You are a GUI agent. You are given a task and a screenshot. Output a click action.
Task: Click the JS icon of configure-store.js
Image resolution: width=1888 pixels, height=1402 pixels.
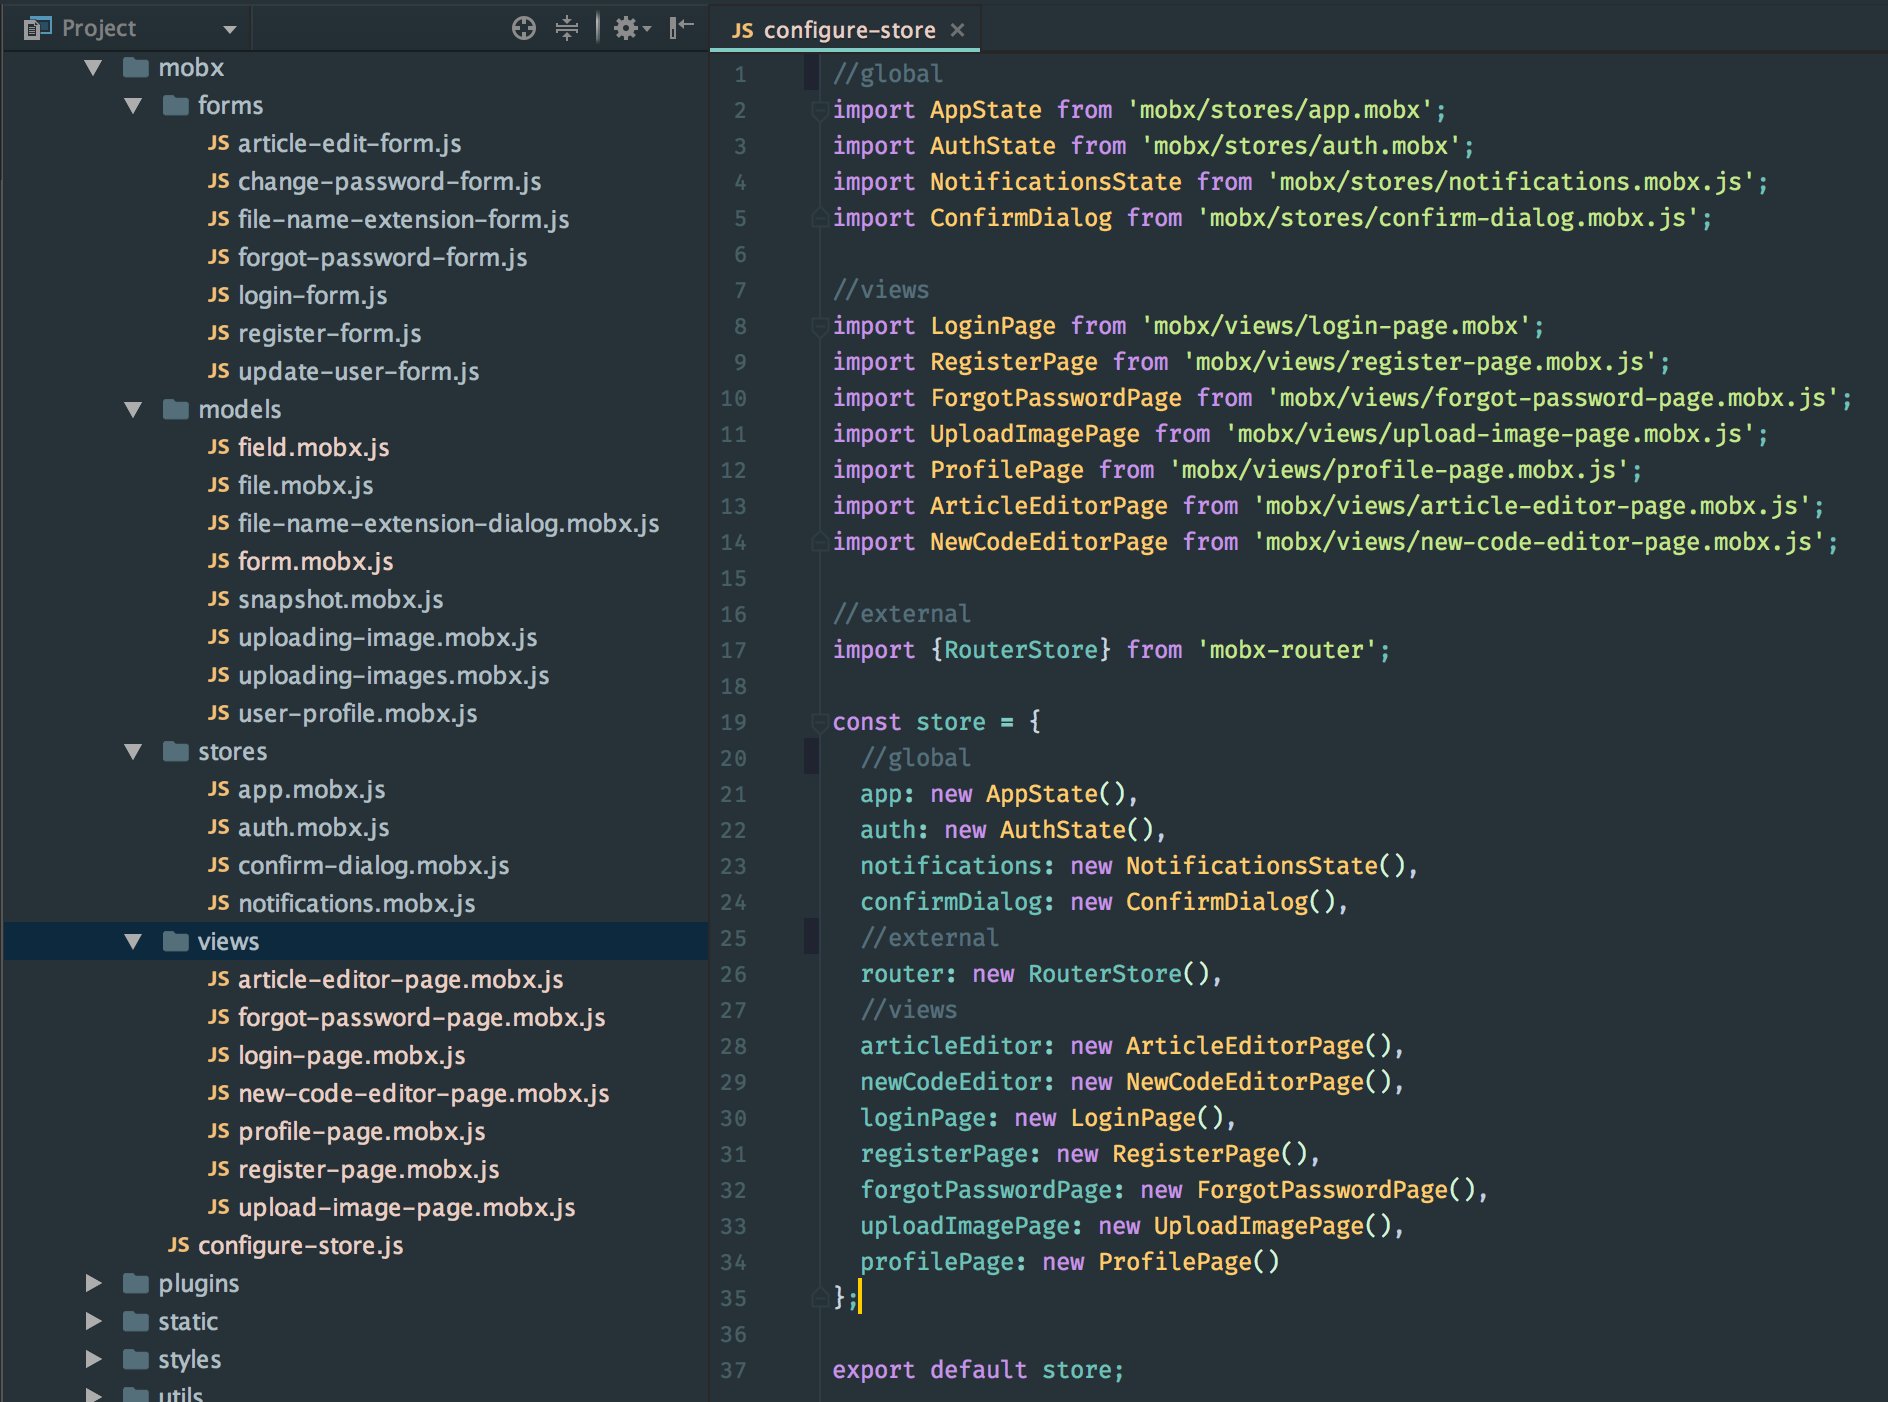tap(178, 1245)
